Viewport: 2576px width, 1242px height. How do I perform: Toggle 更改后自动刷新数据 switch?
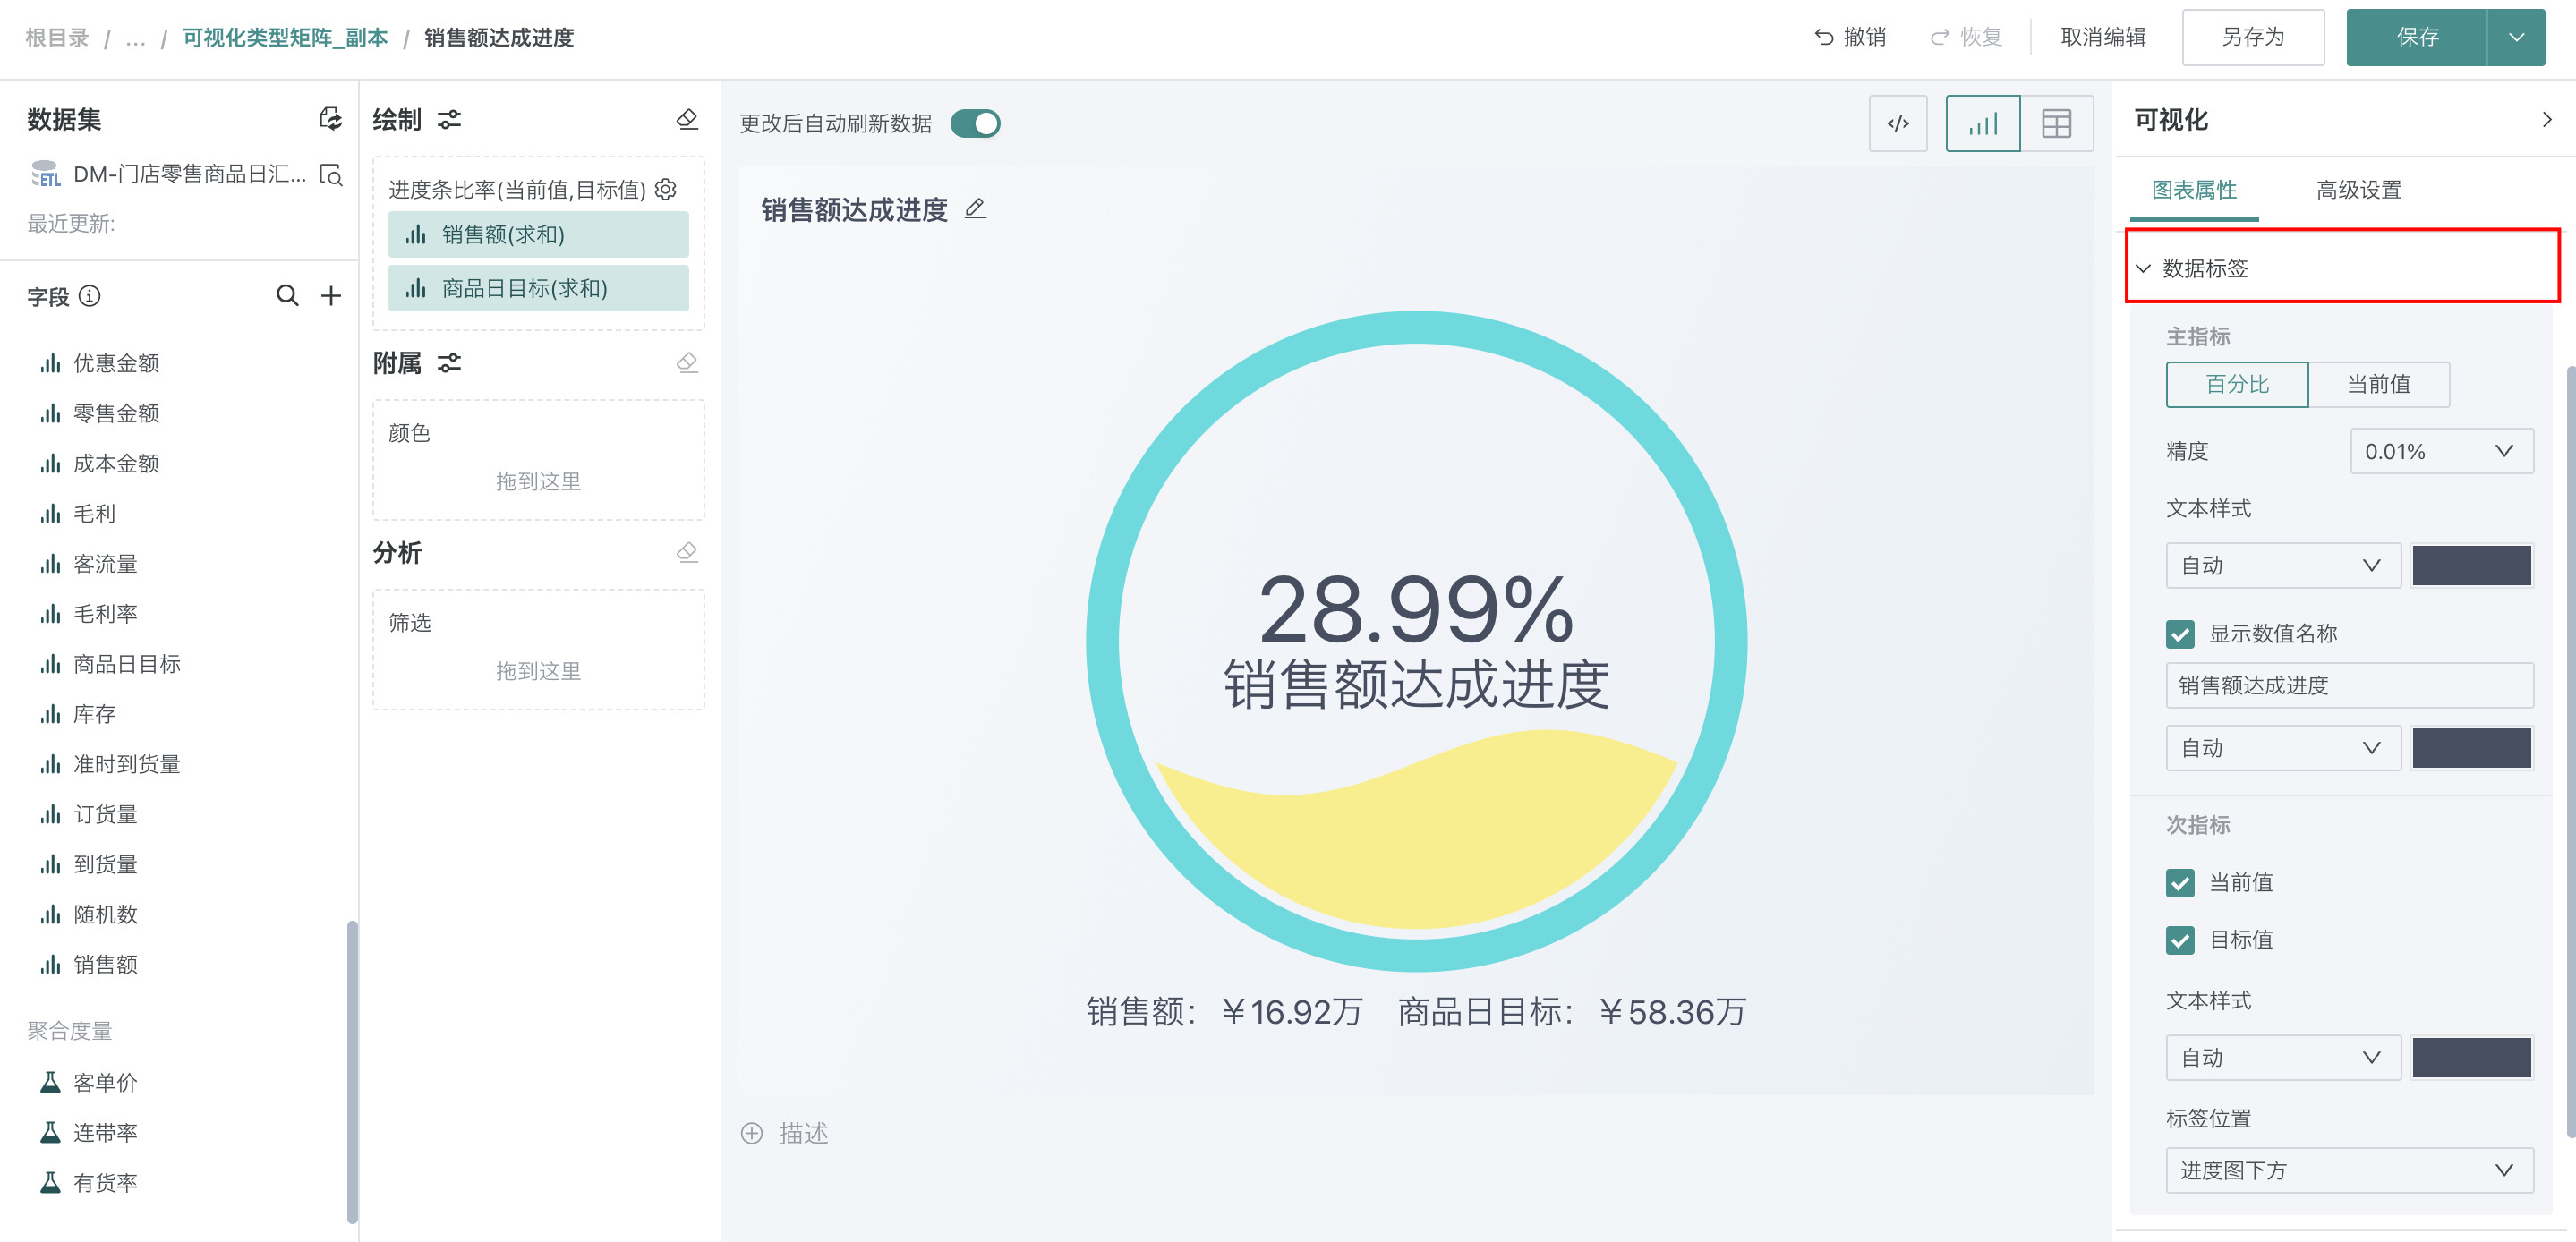coord(975,124)
